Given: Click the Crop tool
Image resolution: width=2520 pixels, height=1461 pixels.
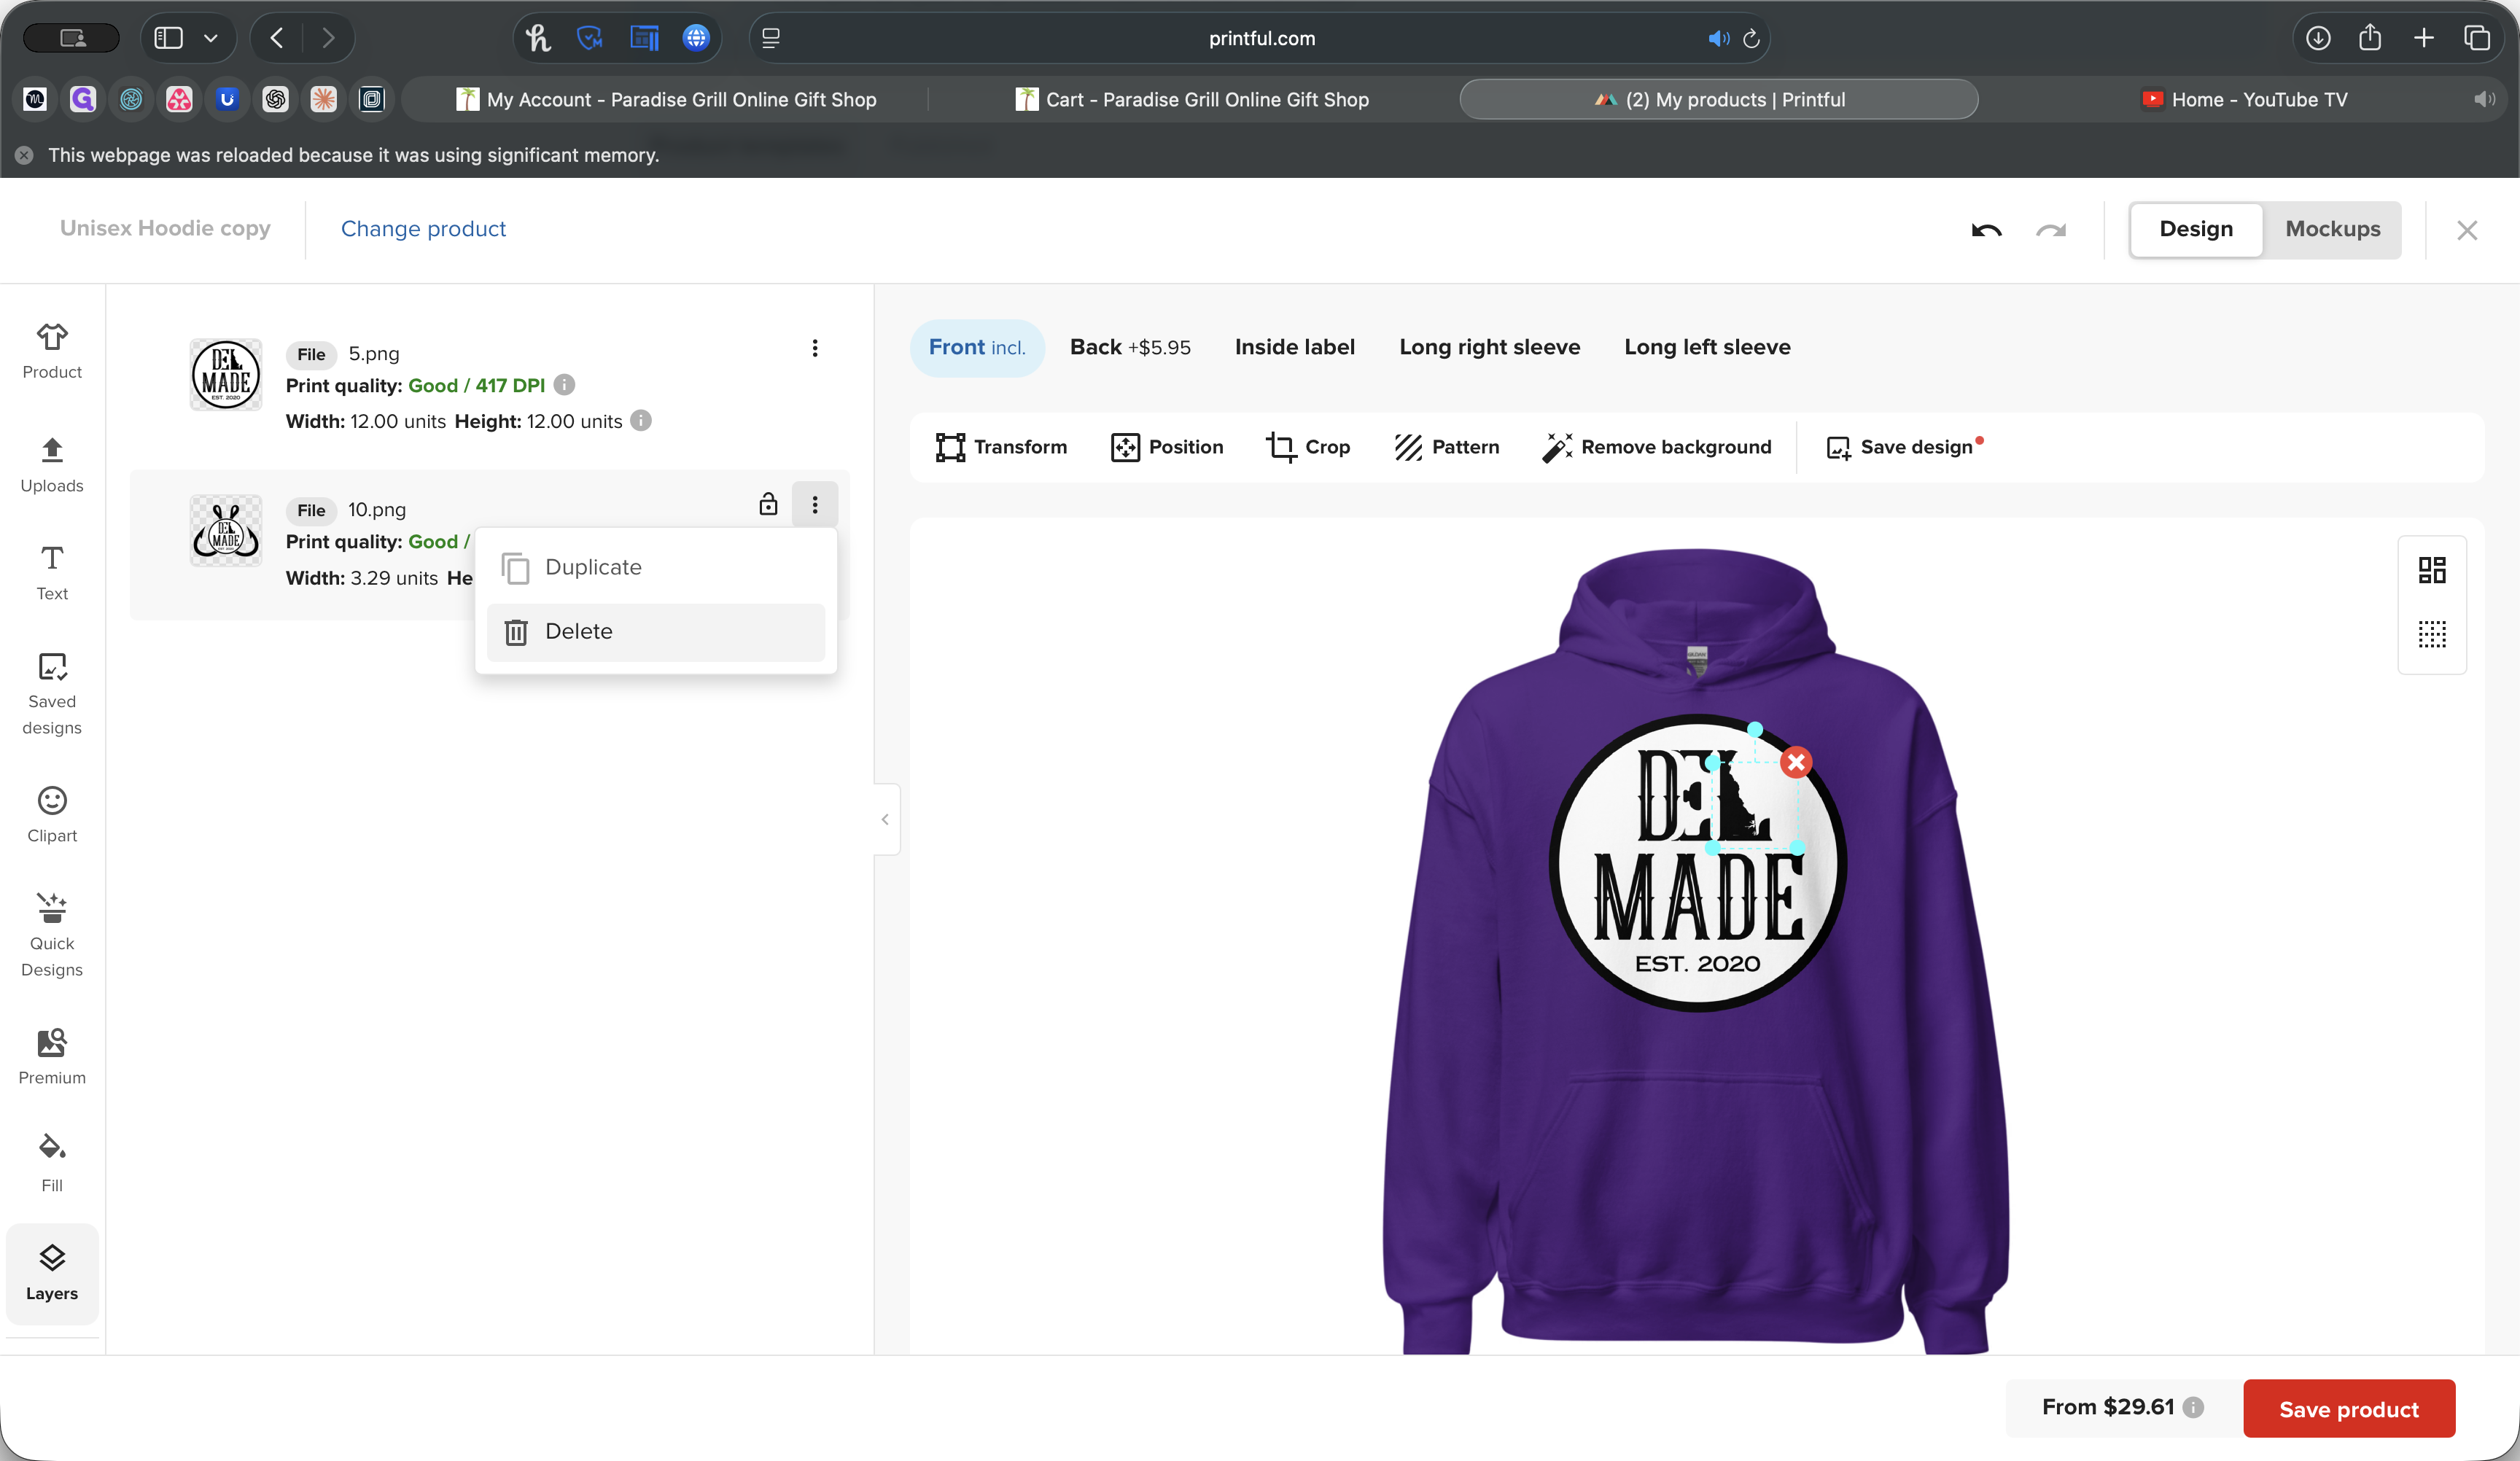Looking at the screenshot, I should click(1307, 447).
